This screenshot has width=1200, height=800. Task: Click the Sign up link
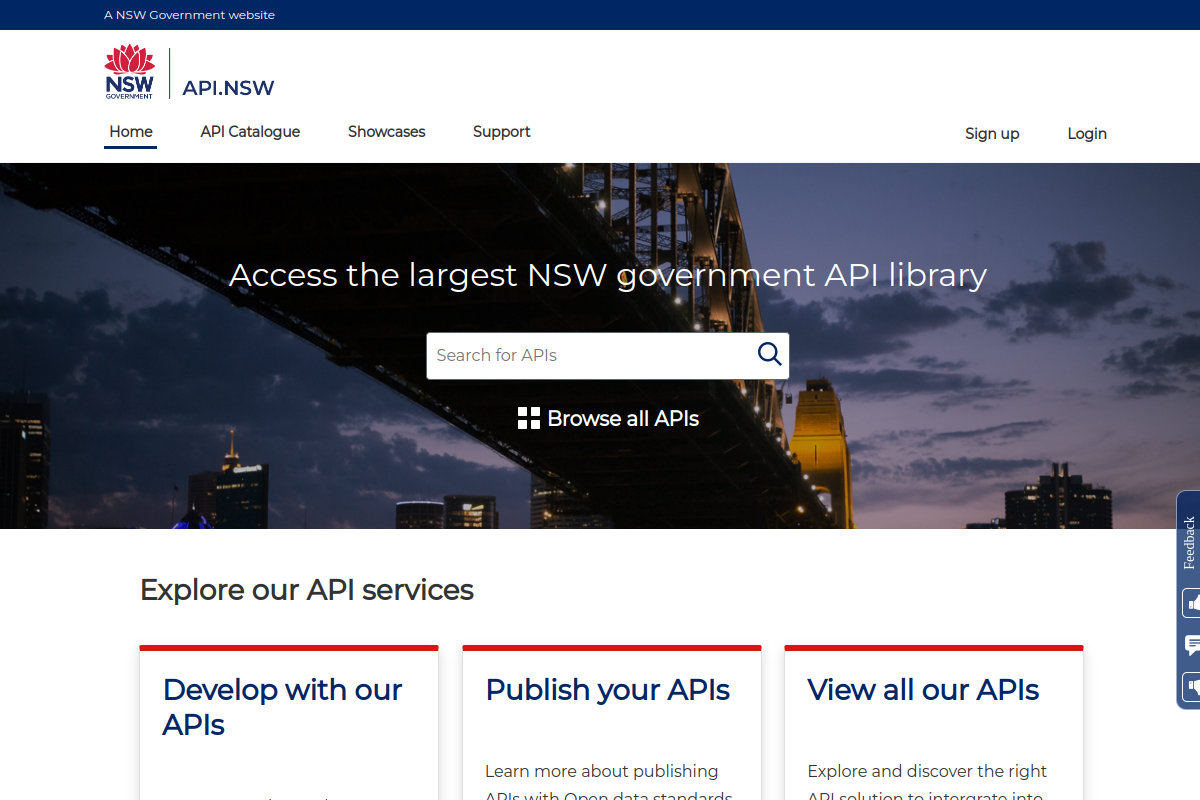[992, 133]
